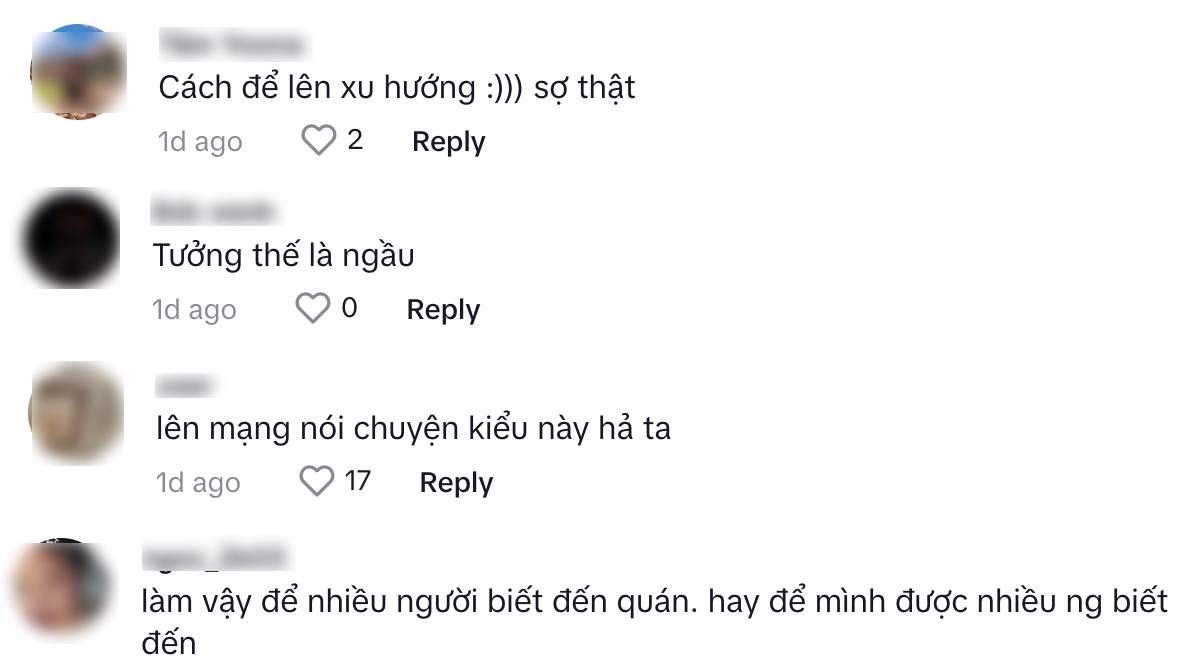Toggle the heart under the second comment
Screen dimensions: 1185x670
(x=313, y=308)
